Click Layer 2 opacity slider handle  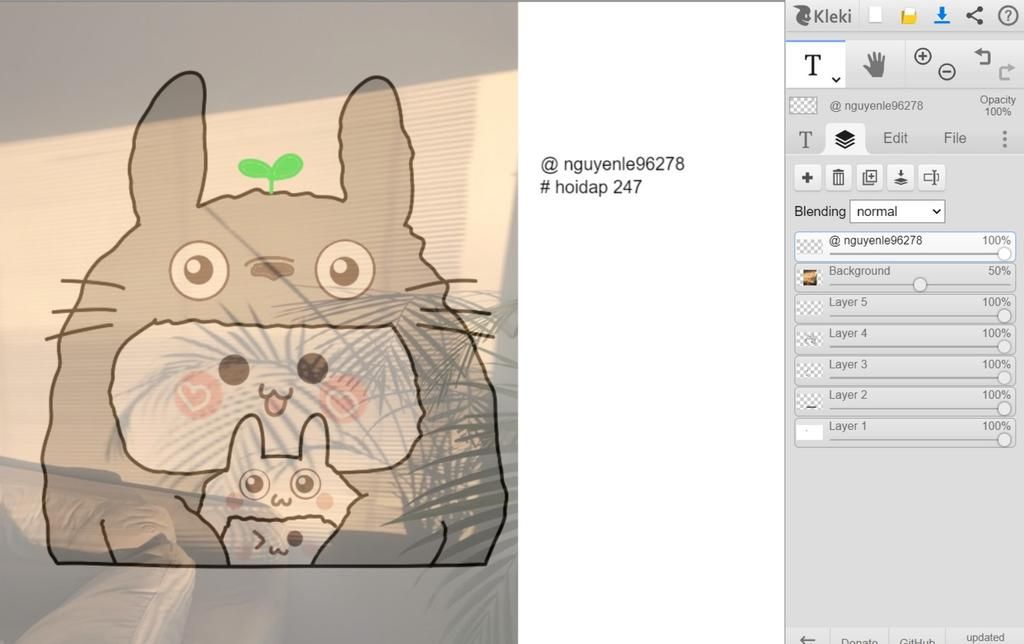click(x=1004, y=409)
